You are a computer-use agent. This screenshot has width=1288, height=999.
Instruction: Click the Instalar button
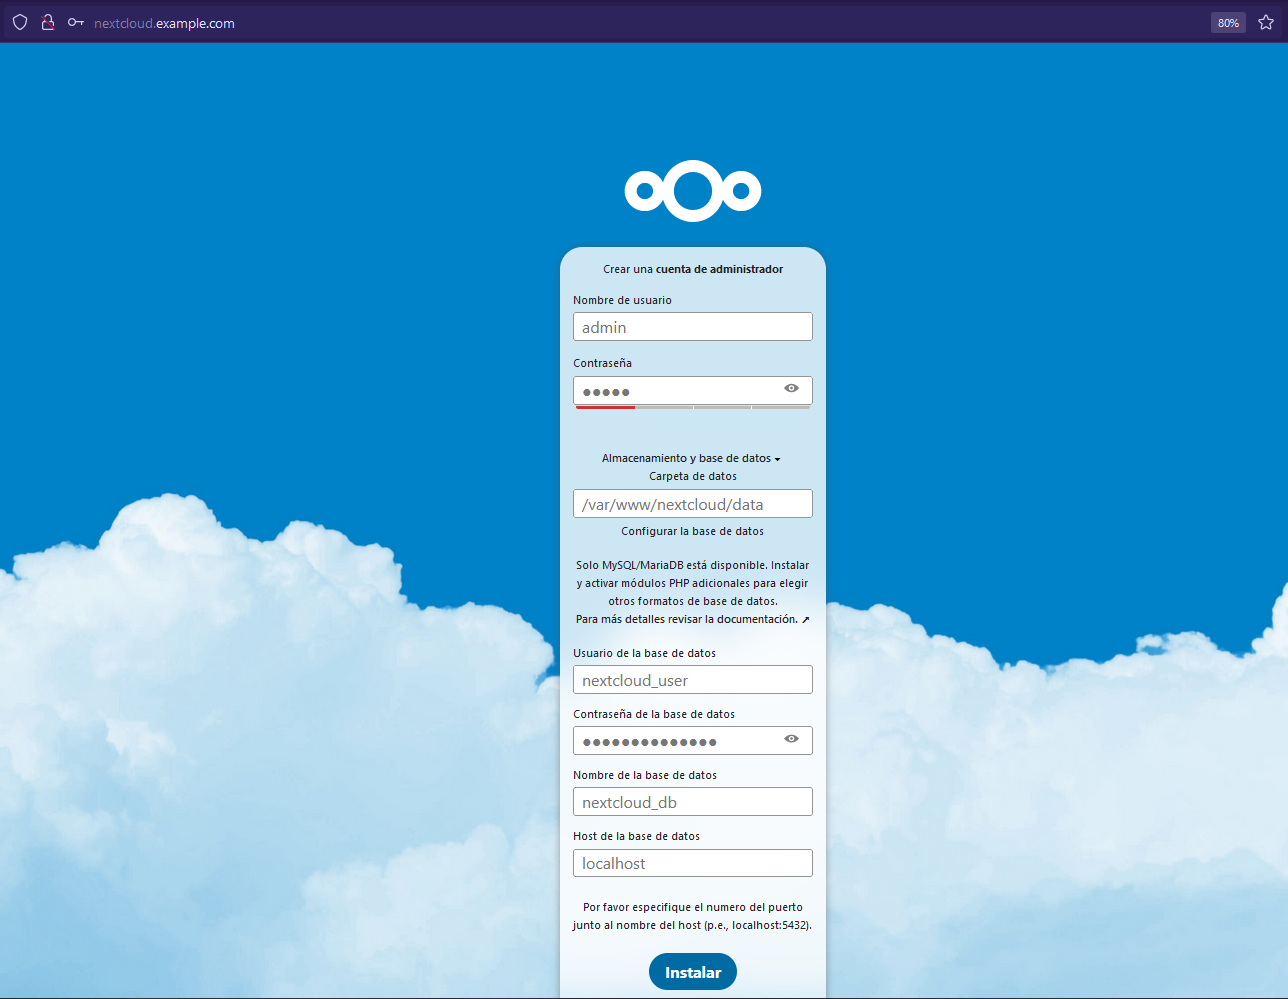[693, 972]
